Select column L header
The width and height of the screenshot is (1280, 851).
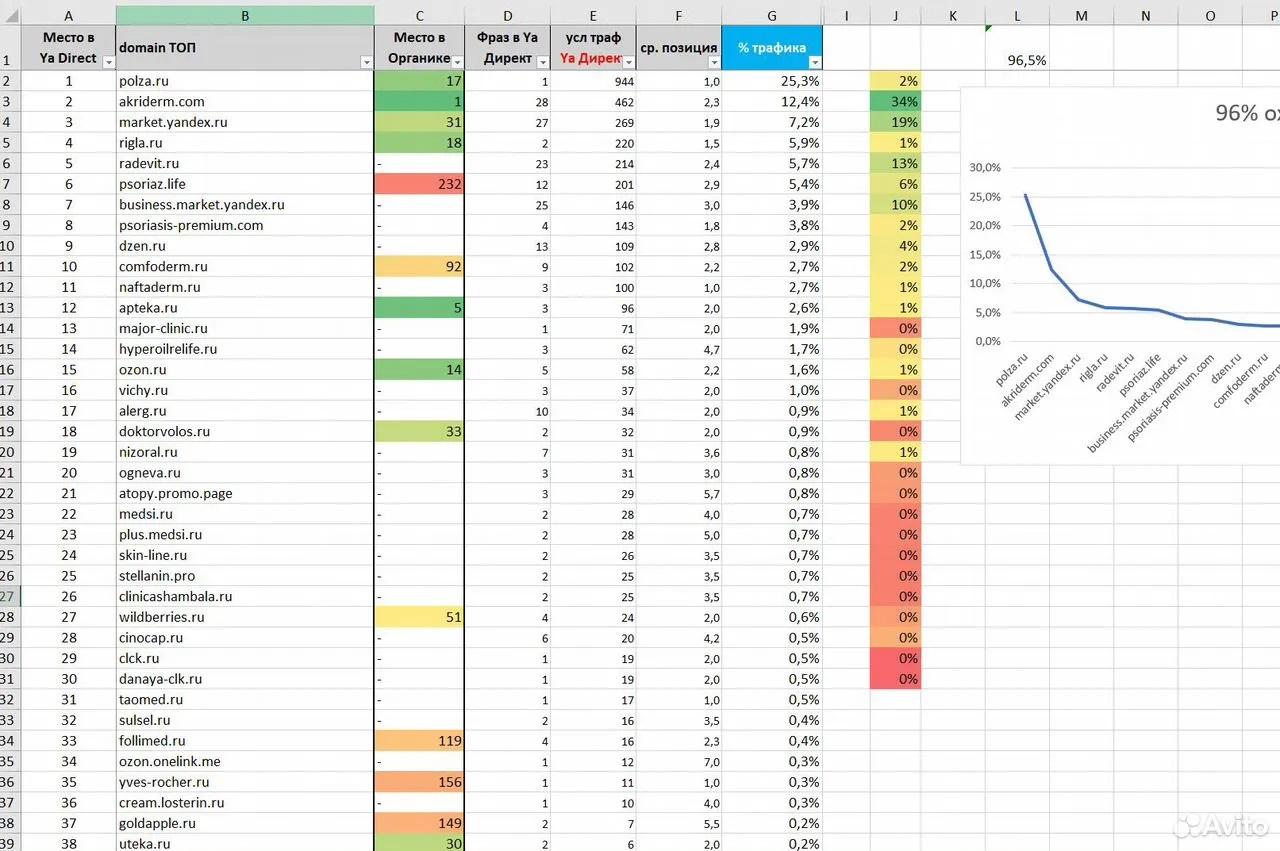1017,15
